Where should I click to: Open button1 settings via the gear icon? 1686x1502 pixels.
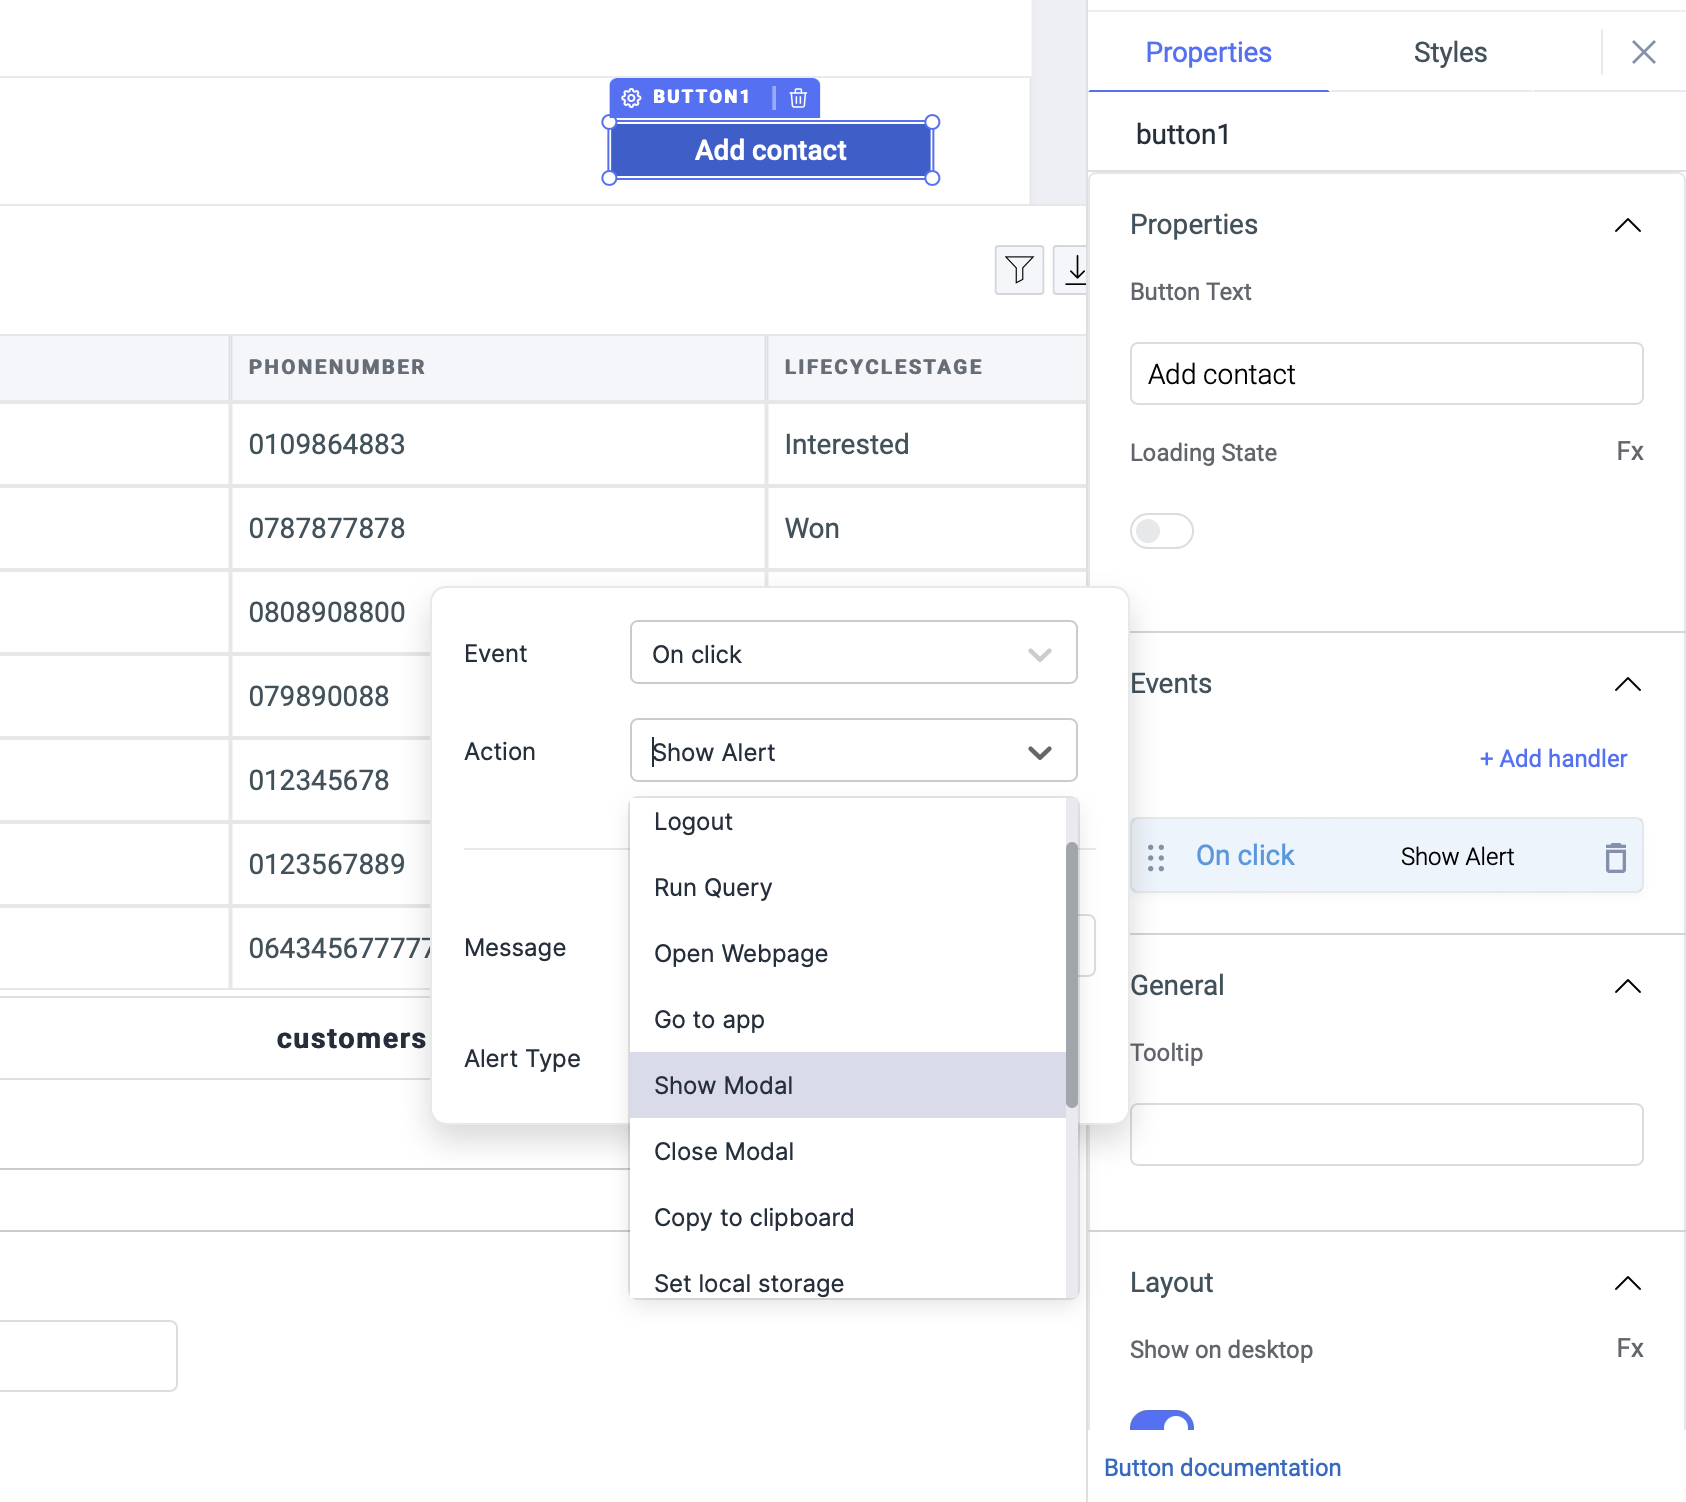(x=631, y=97)
